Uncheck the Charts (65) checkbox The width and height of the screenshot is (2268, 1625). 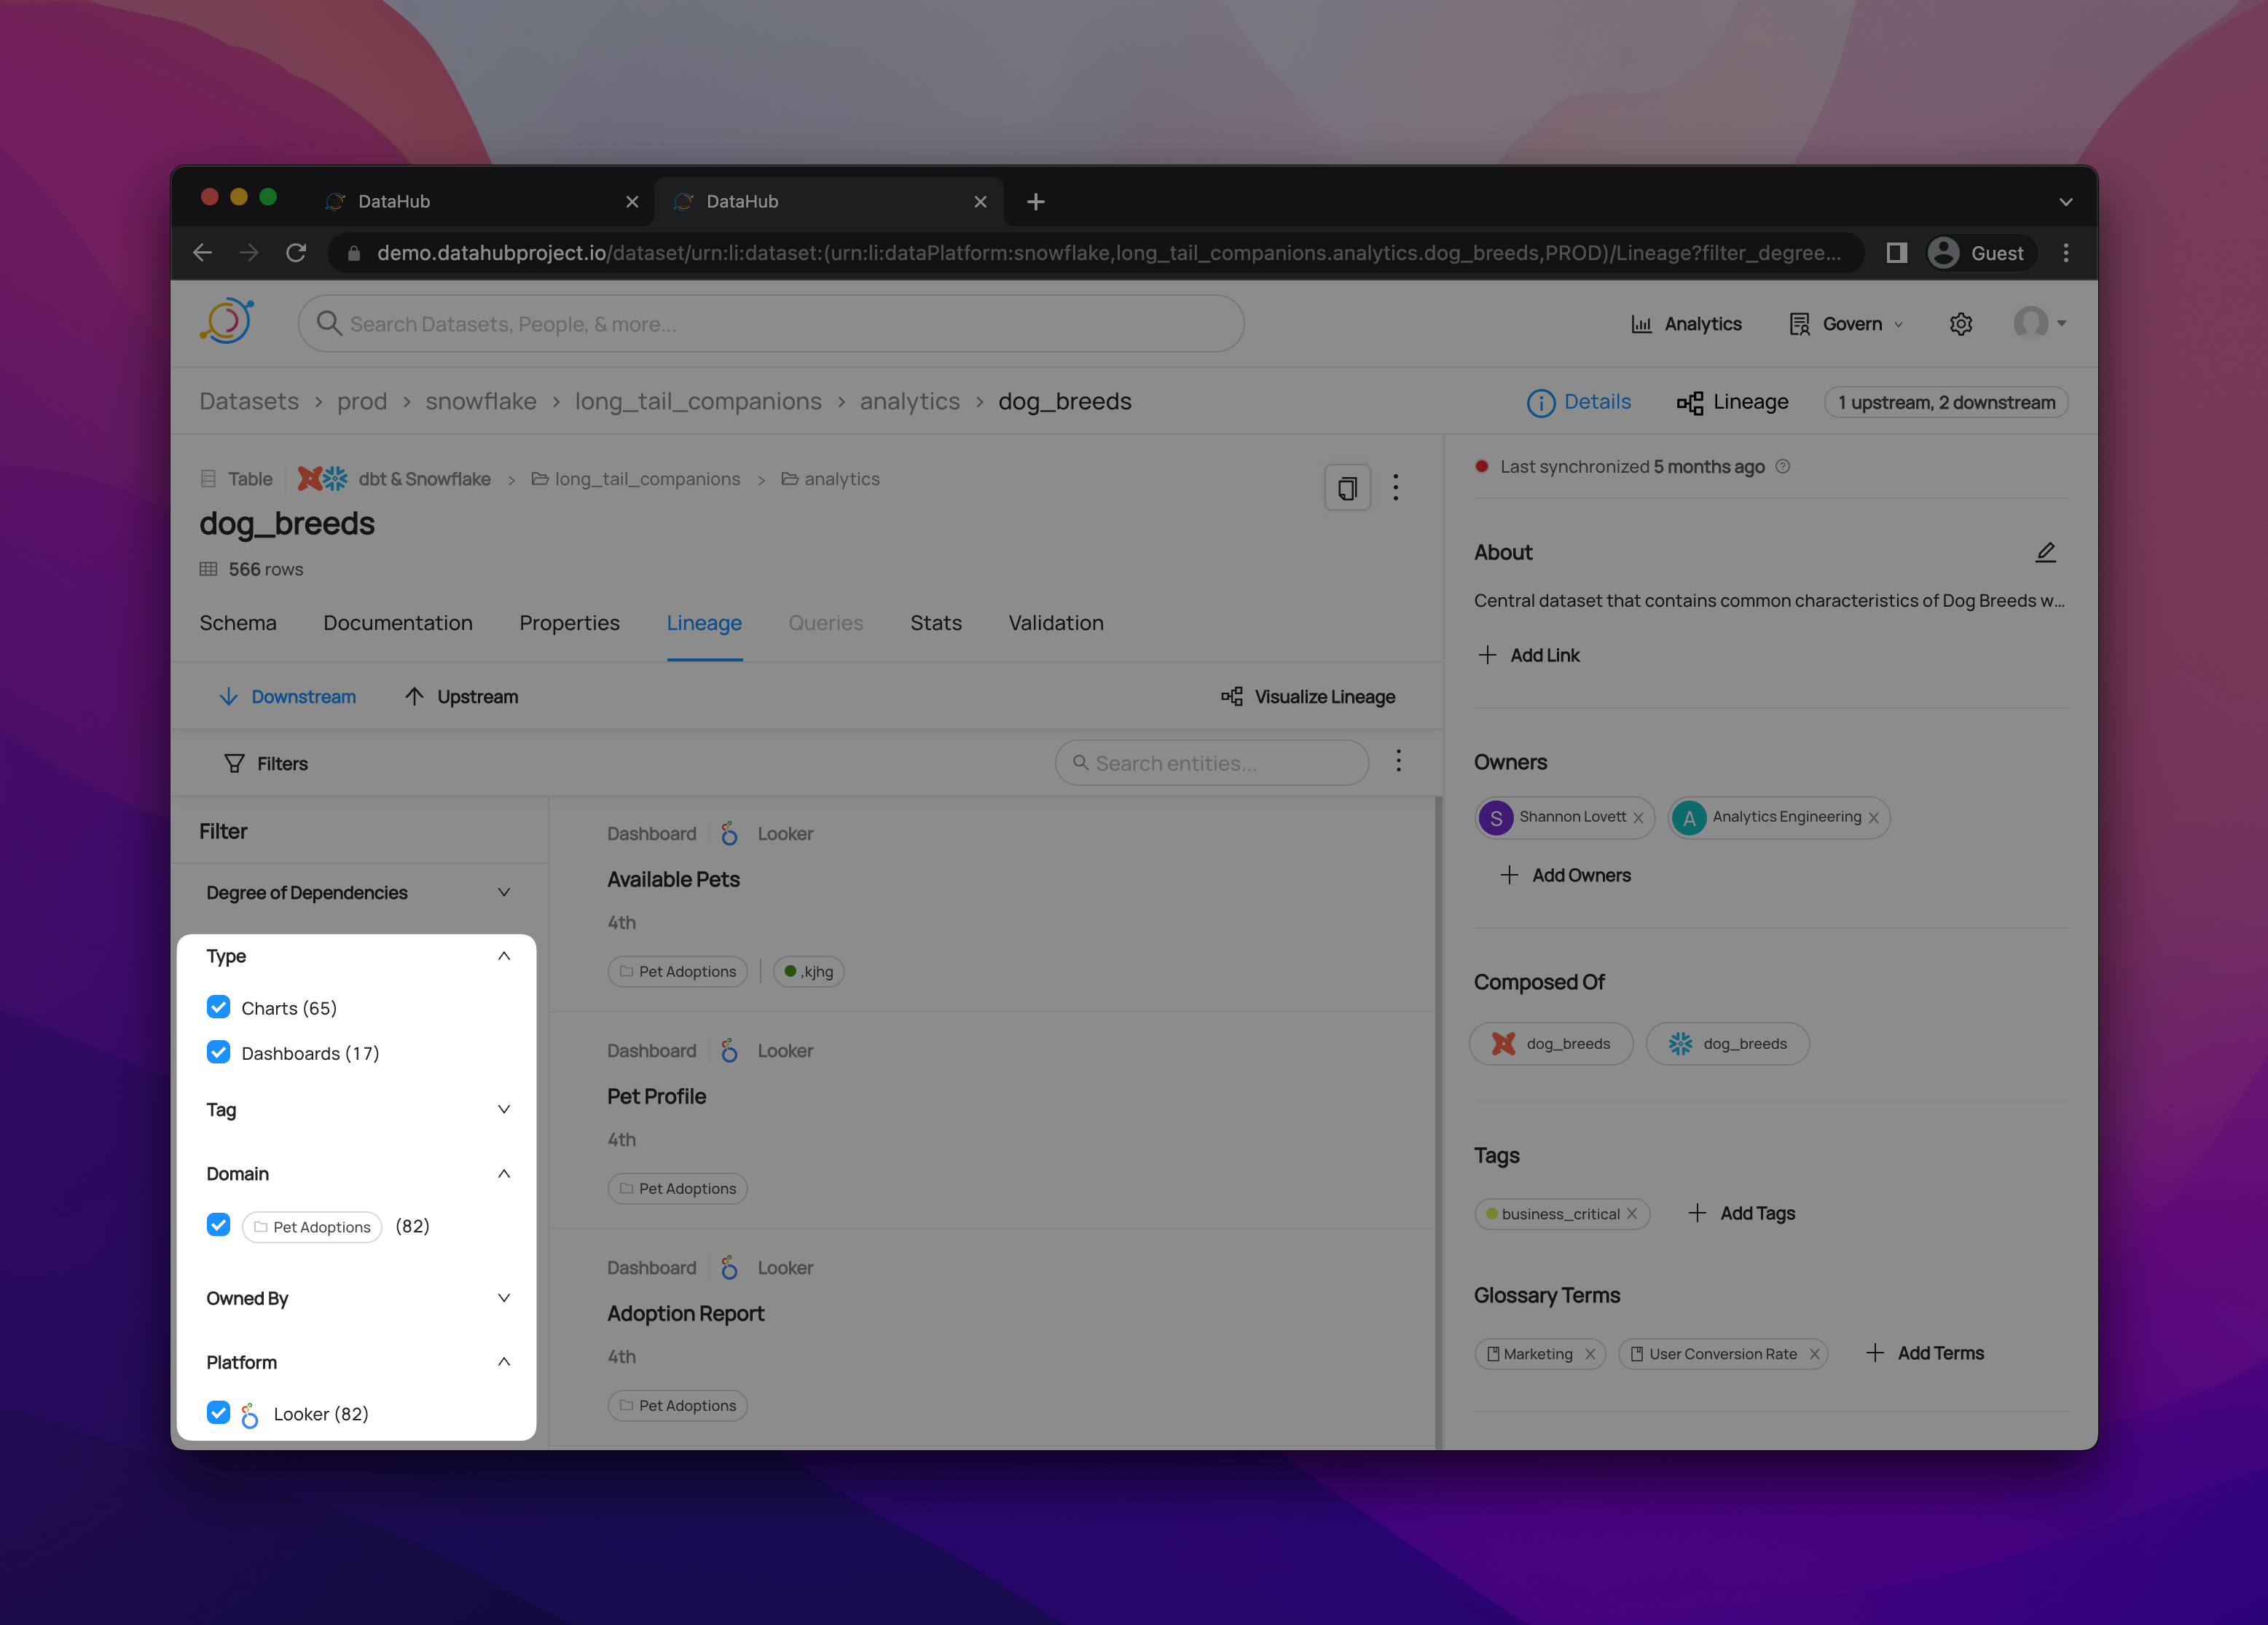[x=218, y=1007]
